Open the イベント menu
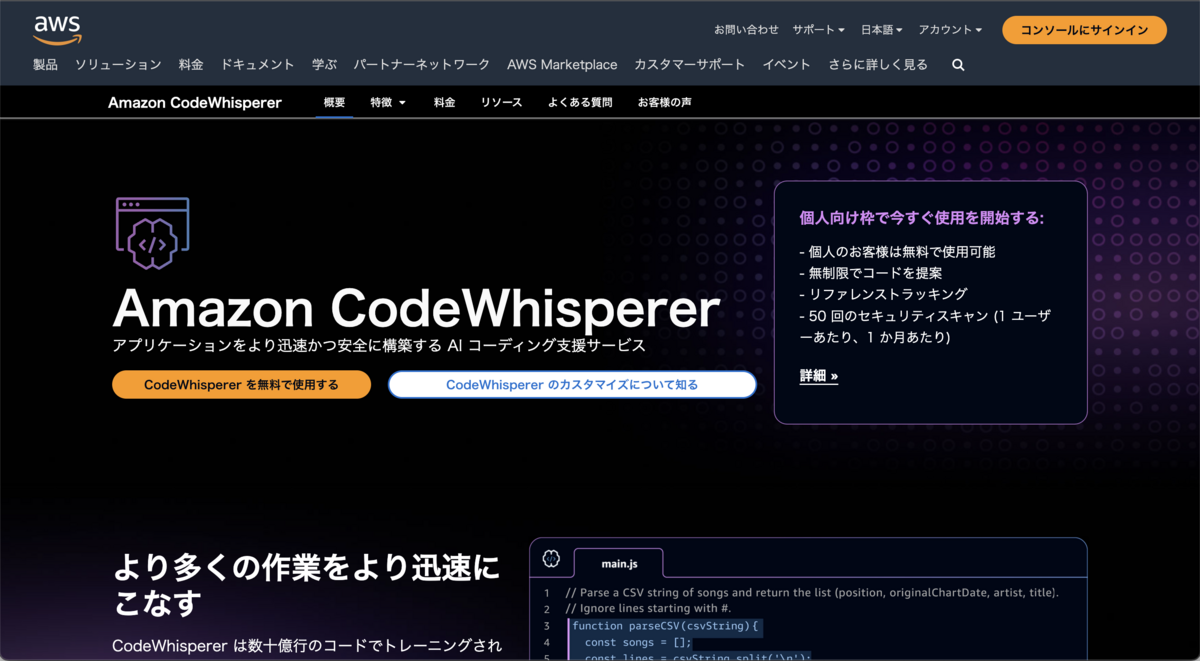The image size is (1200, 661). [x=786, y=64]
